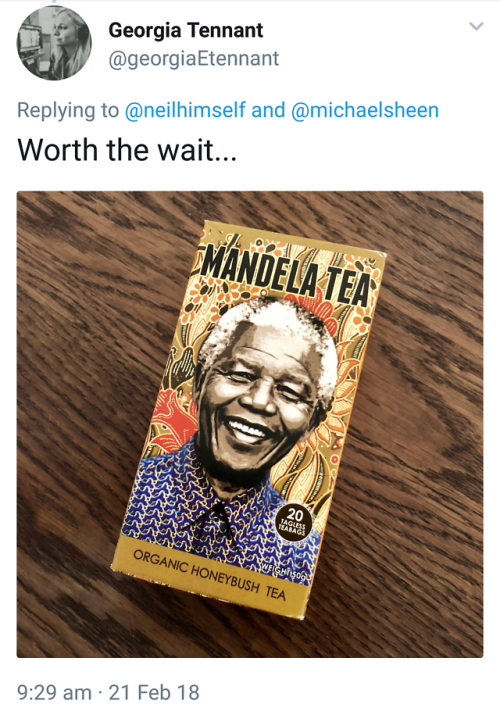Click the "Replying to" label
The width and height of the screenshot is (500, 708).
coord(68,110)
